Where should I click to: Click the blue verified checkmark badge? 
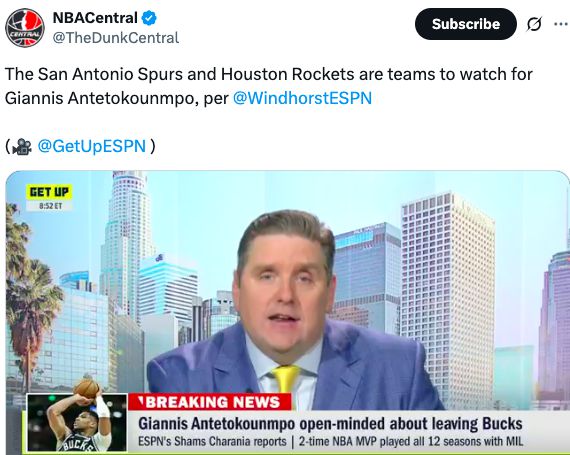pyautogui.click(x=149, y=18)
